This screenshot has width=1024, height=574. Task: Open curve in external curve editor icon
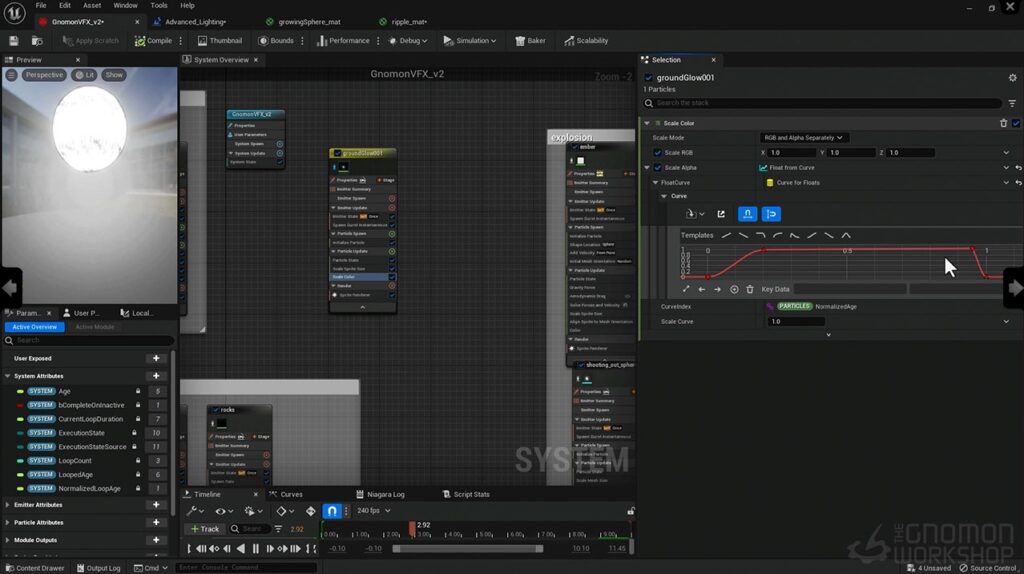(x=721, y=214)
